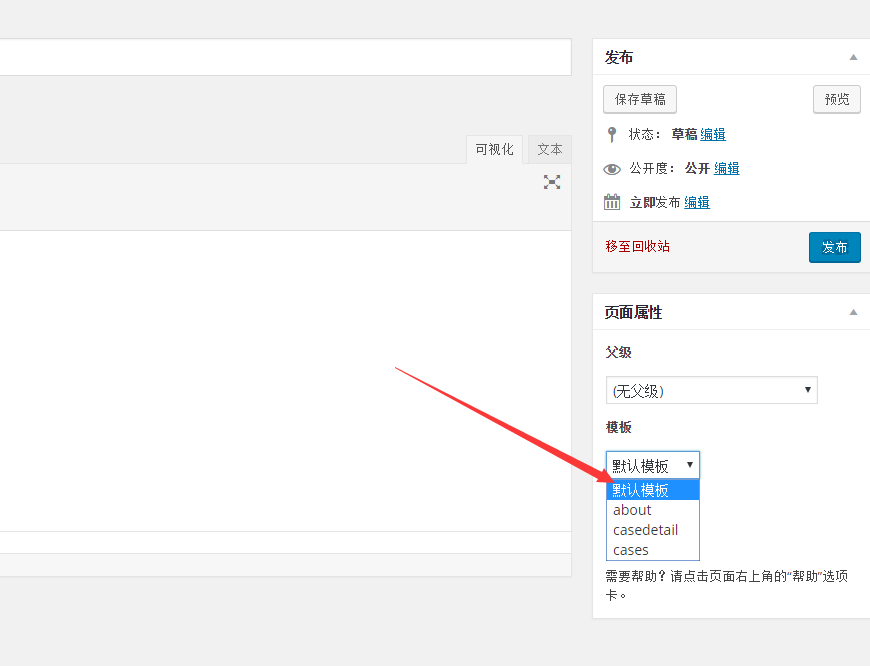
Task: Click the 预览 preview button
Action: [x=836, y=99]
